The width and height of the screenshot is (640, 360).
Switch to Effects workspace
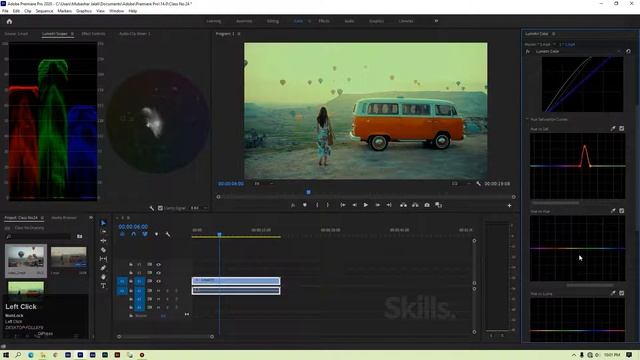click(x=324, y=21)
